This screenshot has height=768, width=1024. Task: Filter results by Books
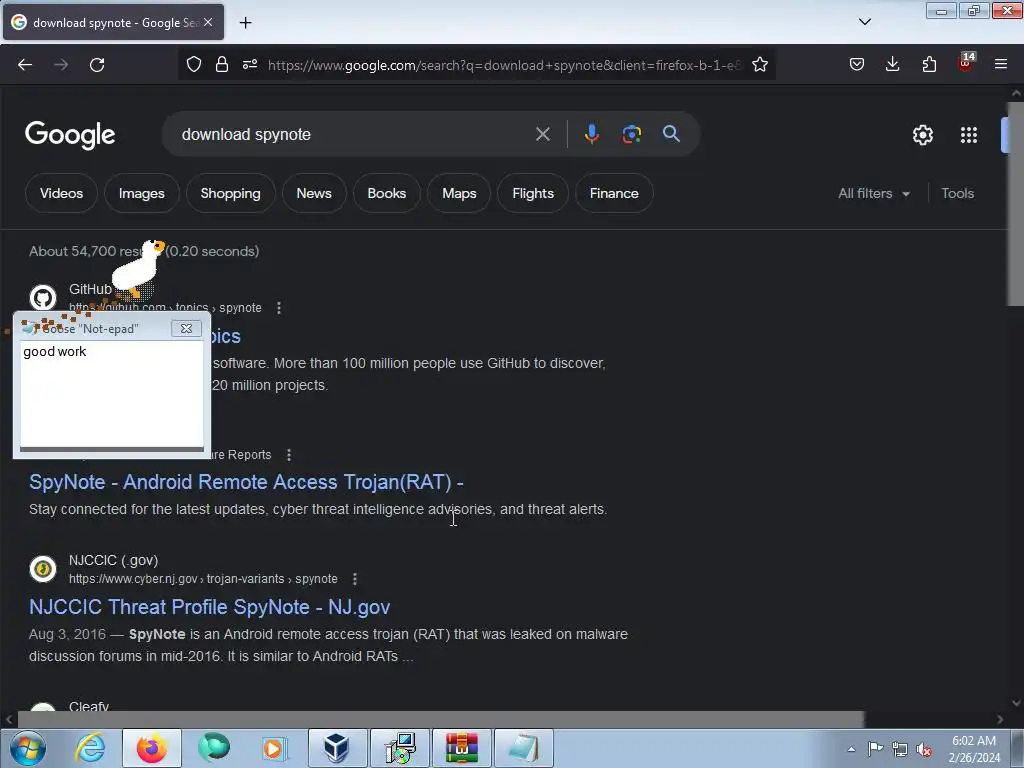coord(387,193)
